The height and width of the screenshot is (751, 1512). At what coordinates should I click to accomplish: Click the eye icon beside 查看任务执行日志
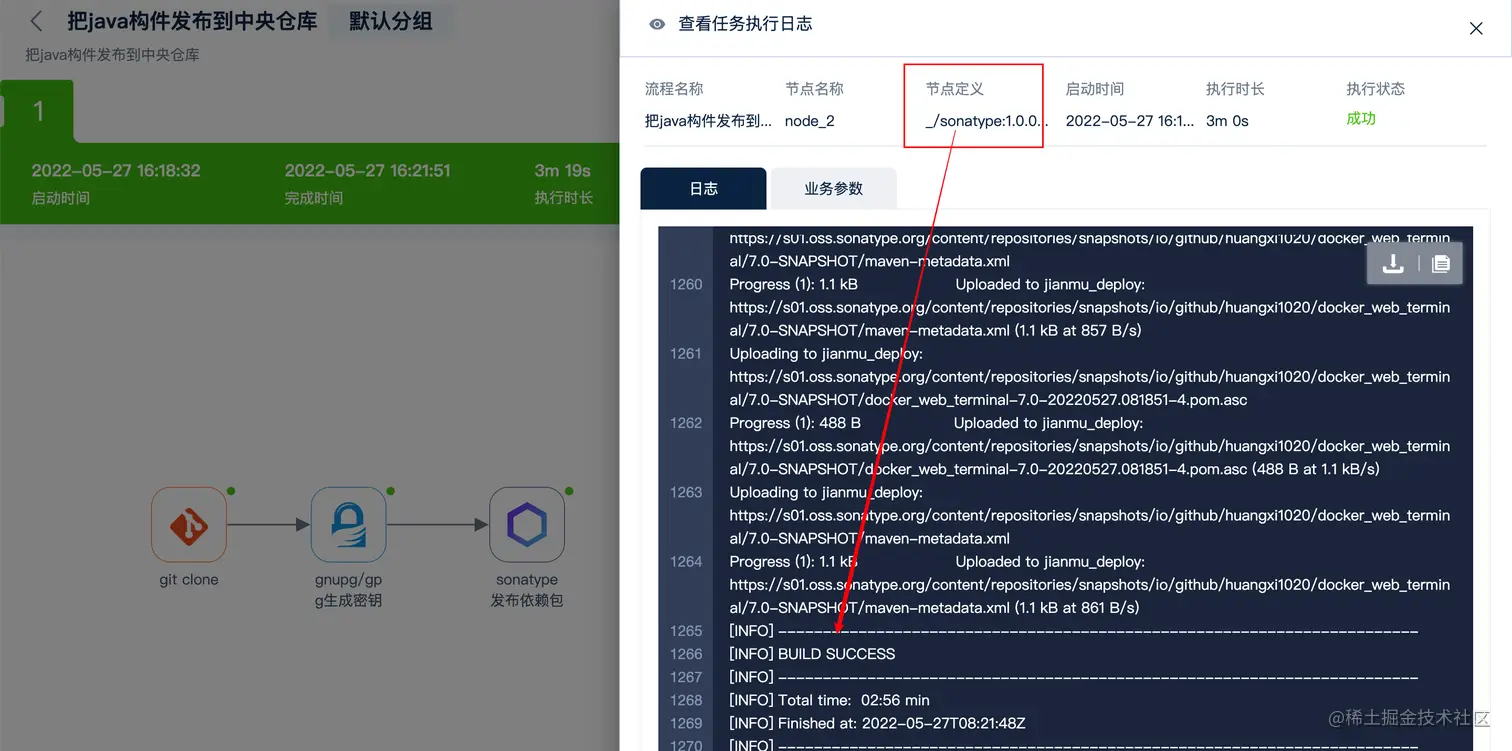pos(657,24)
